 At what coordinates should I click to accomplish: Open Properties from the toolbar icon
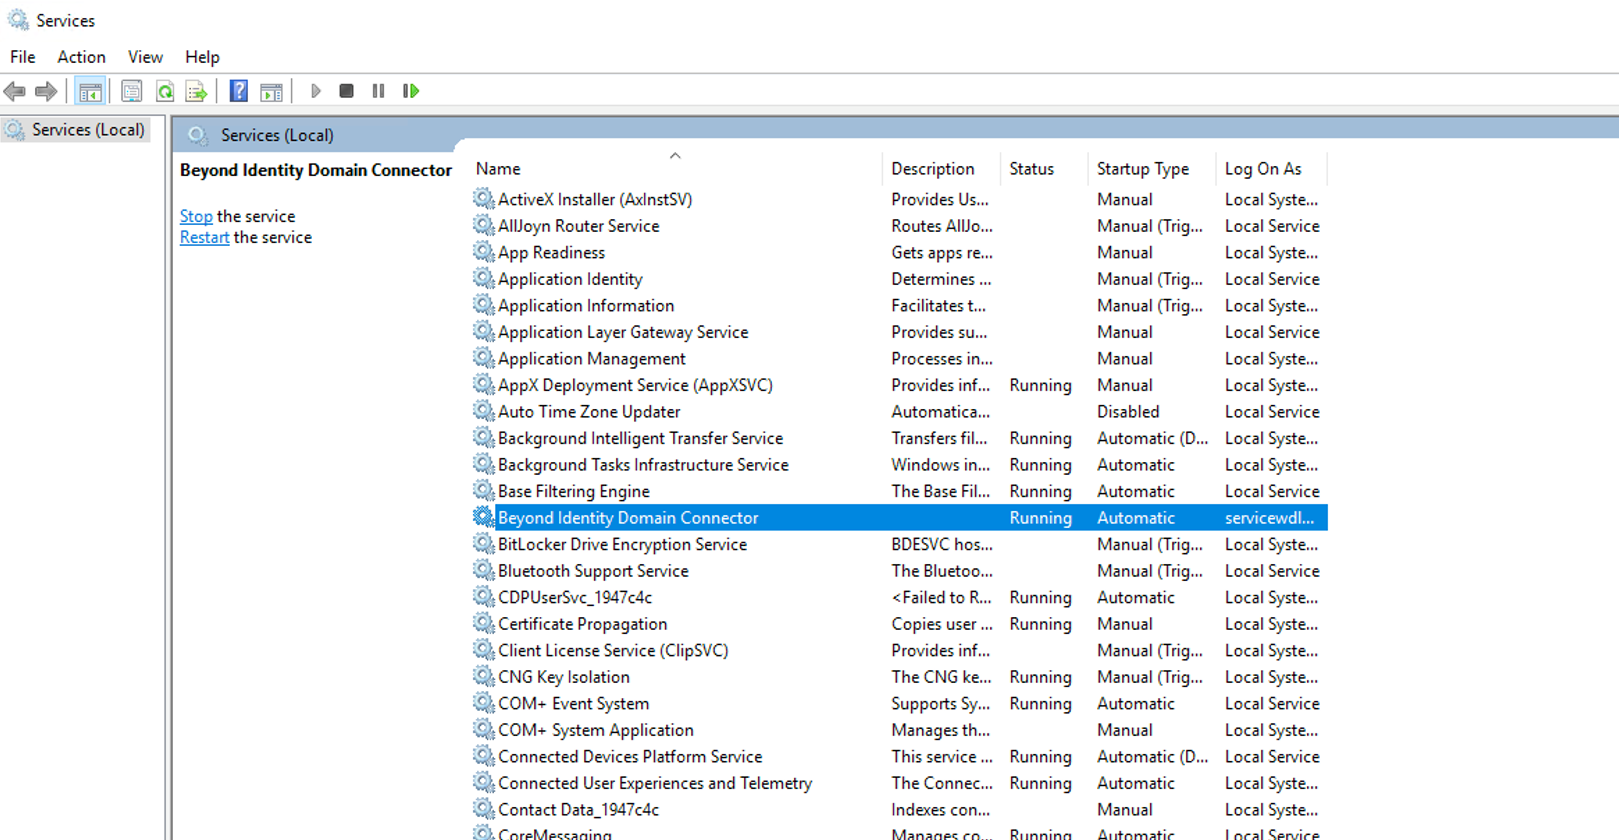tap(131, 92)
